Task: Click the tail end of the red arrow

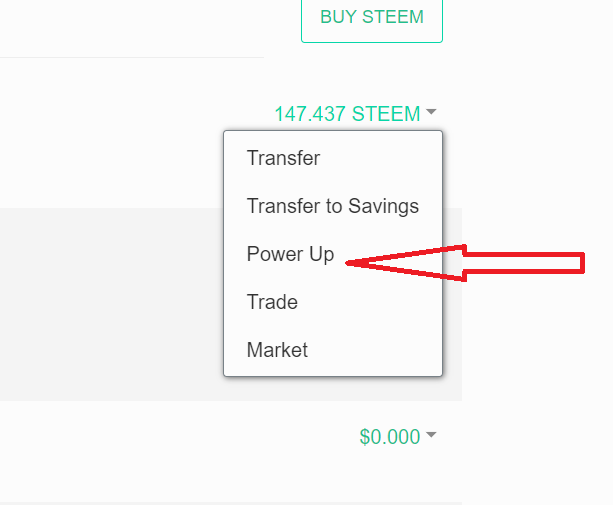Action: (x=578, y=262)
